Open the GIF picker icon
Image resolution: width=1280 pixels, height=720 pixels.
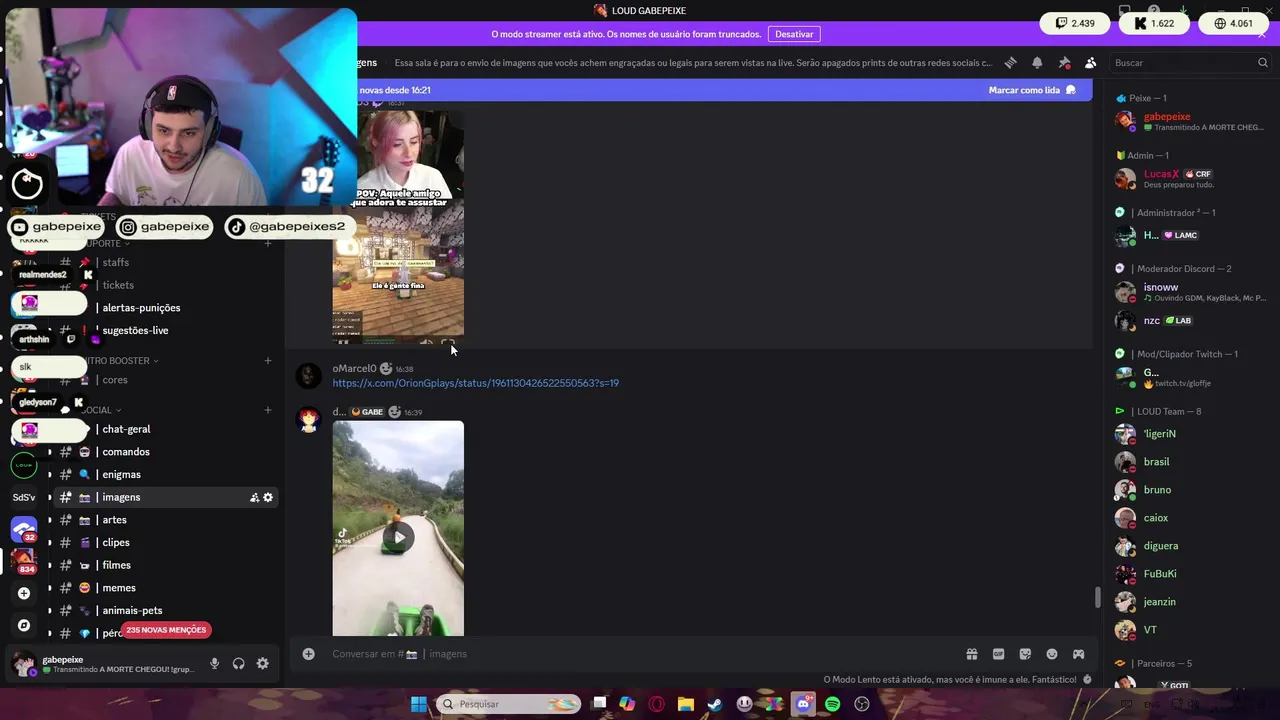[998, 654]
